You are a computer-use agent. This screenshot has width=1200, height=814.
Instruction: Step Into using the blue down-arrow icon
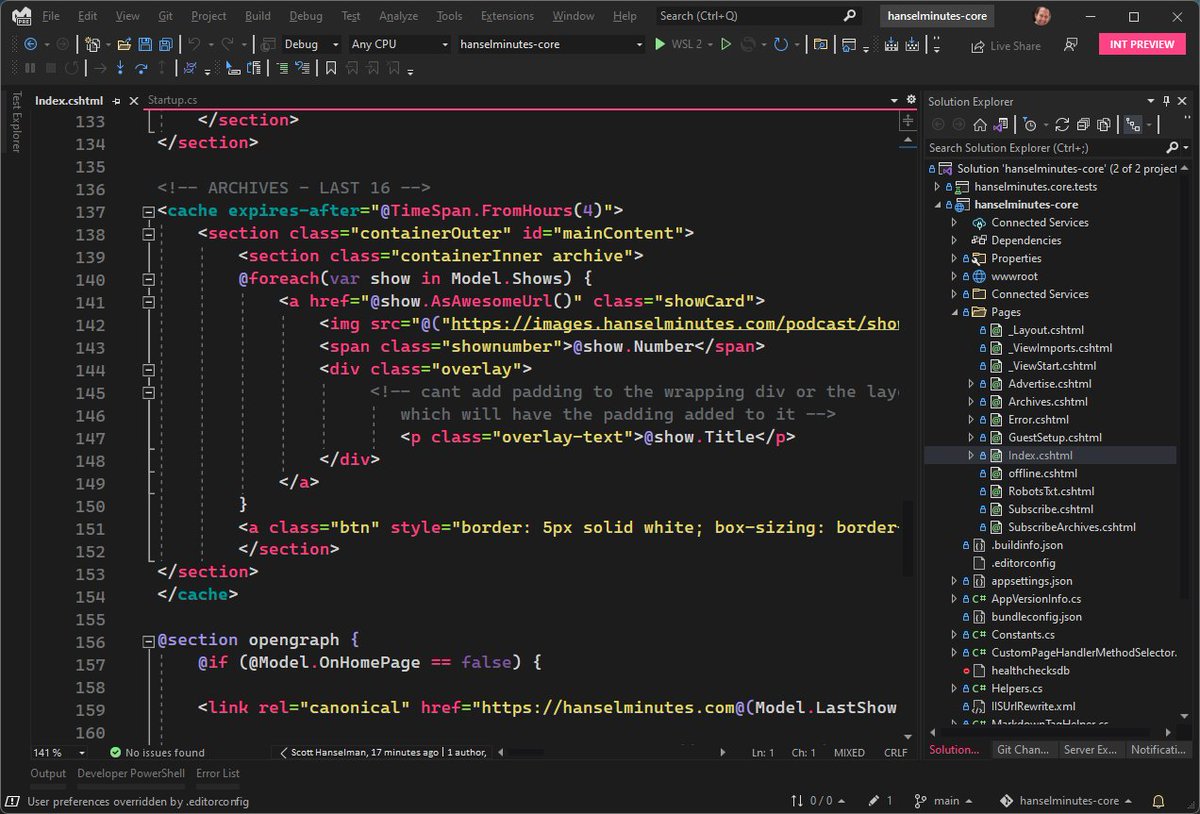pyautogui.click(x=121, y=68)
